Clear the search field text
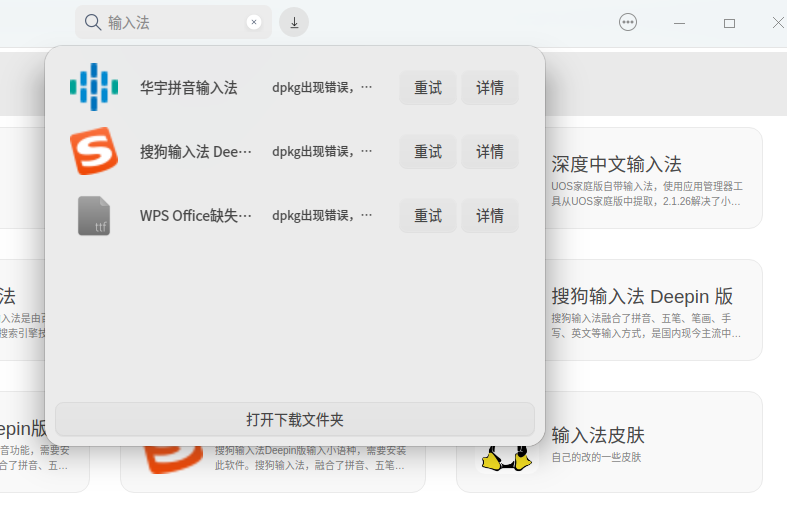 254,22
